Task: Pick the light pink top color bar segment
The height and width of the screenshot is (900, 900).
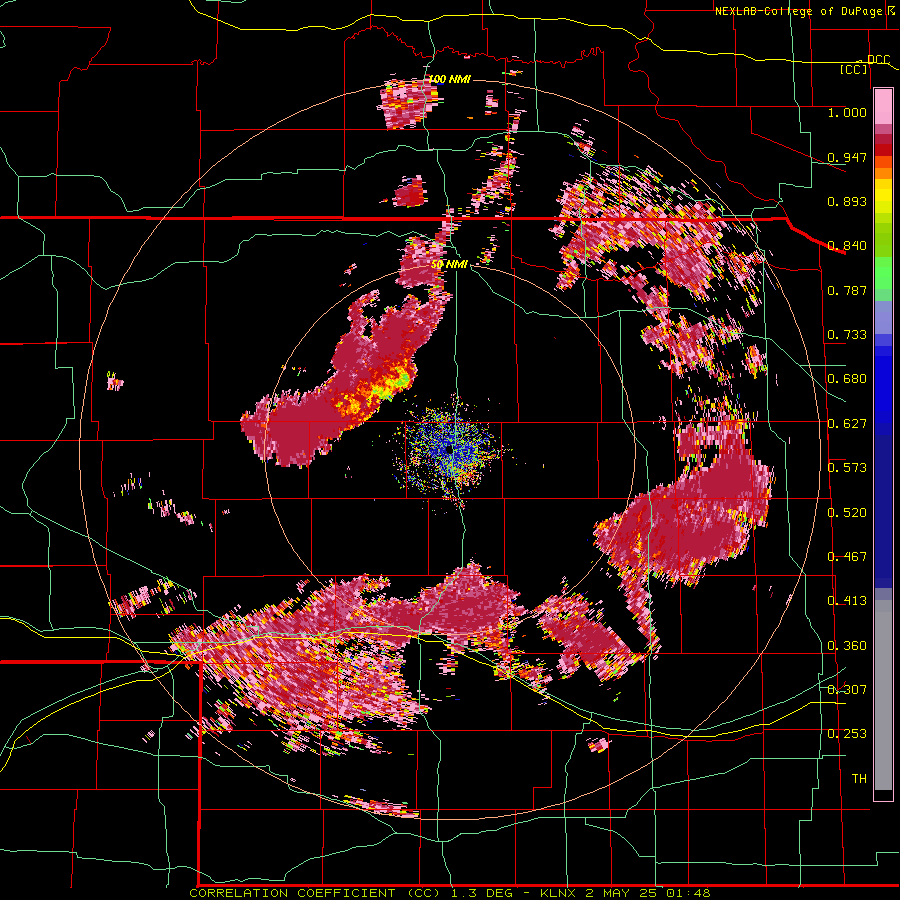Action: pyautogui.click(x=883, y=107)
